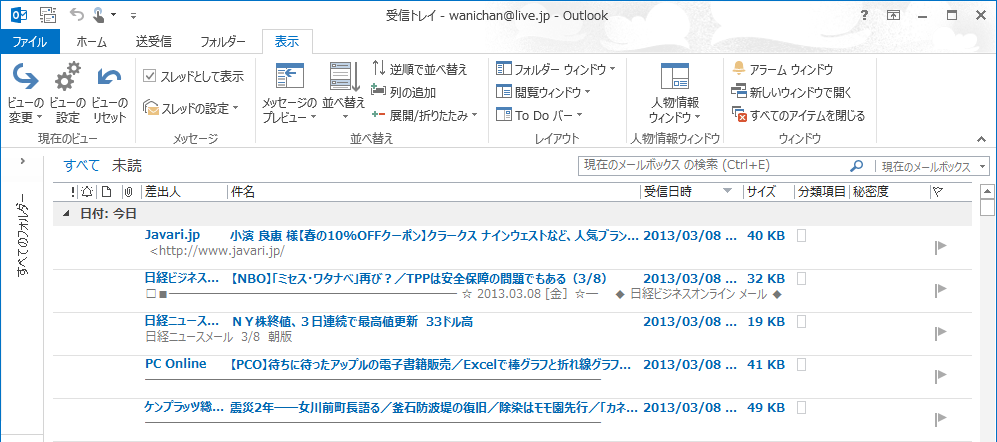Viewport: 997px width, 442px height.
Task: Click Send/Receive quick access toolbar icon
Action: [x=48, y=14]
